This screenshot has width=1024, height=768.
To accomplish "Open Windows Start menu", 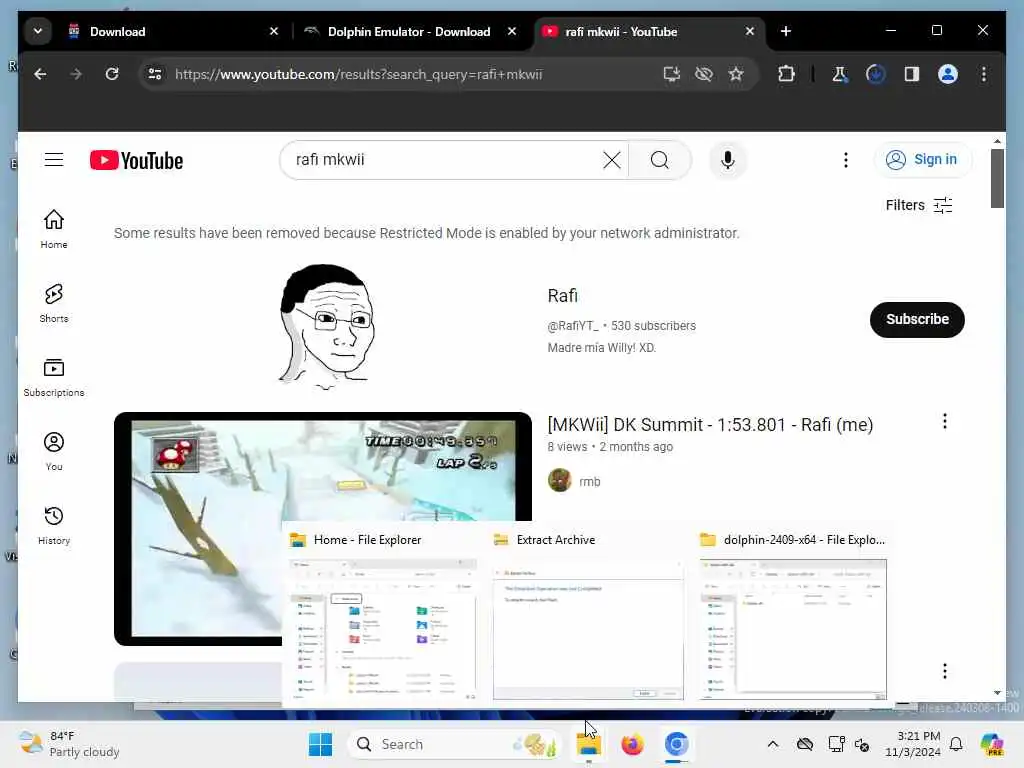I will click(320, 744).
